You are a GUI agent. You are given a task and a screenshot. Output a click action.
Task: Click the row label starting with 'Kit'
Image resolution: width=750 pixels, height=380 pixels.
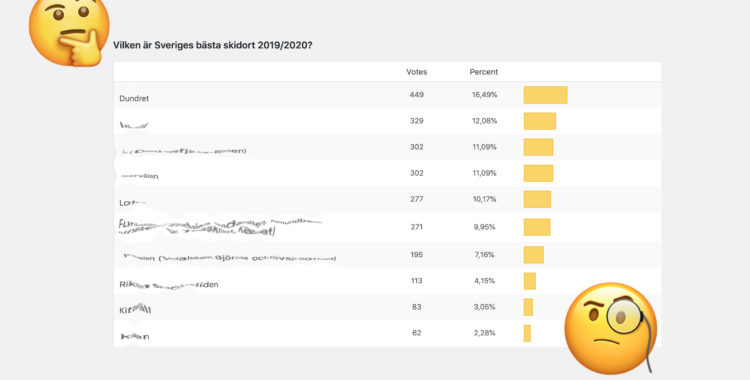click(135, 309)
